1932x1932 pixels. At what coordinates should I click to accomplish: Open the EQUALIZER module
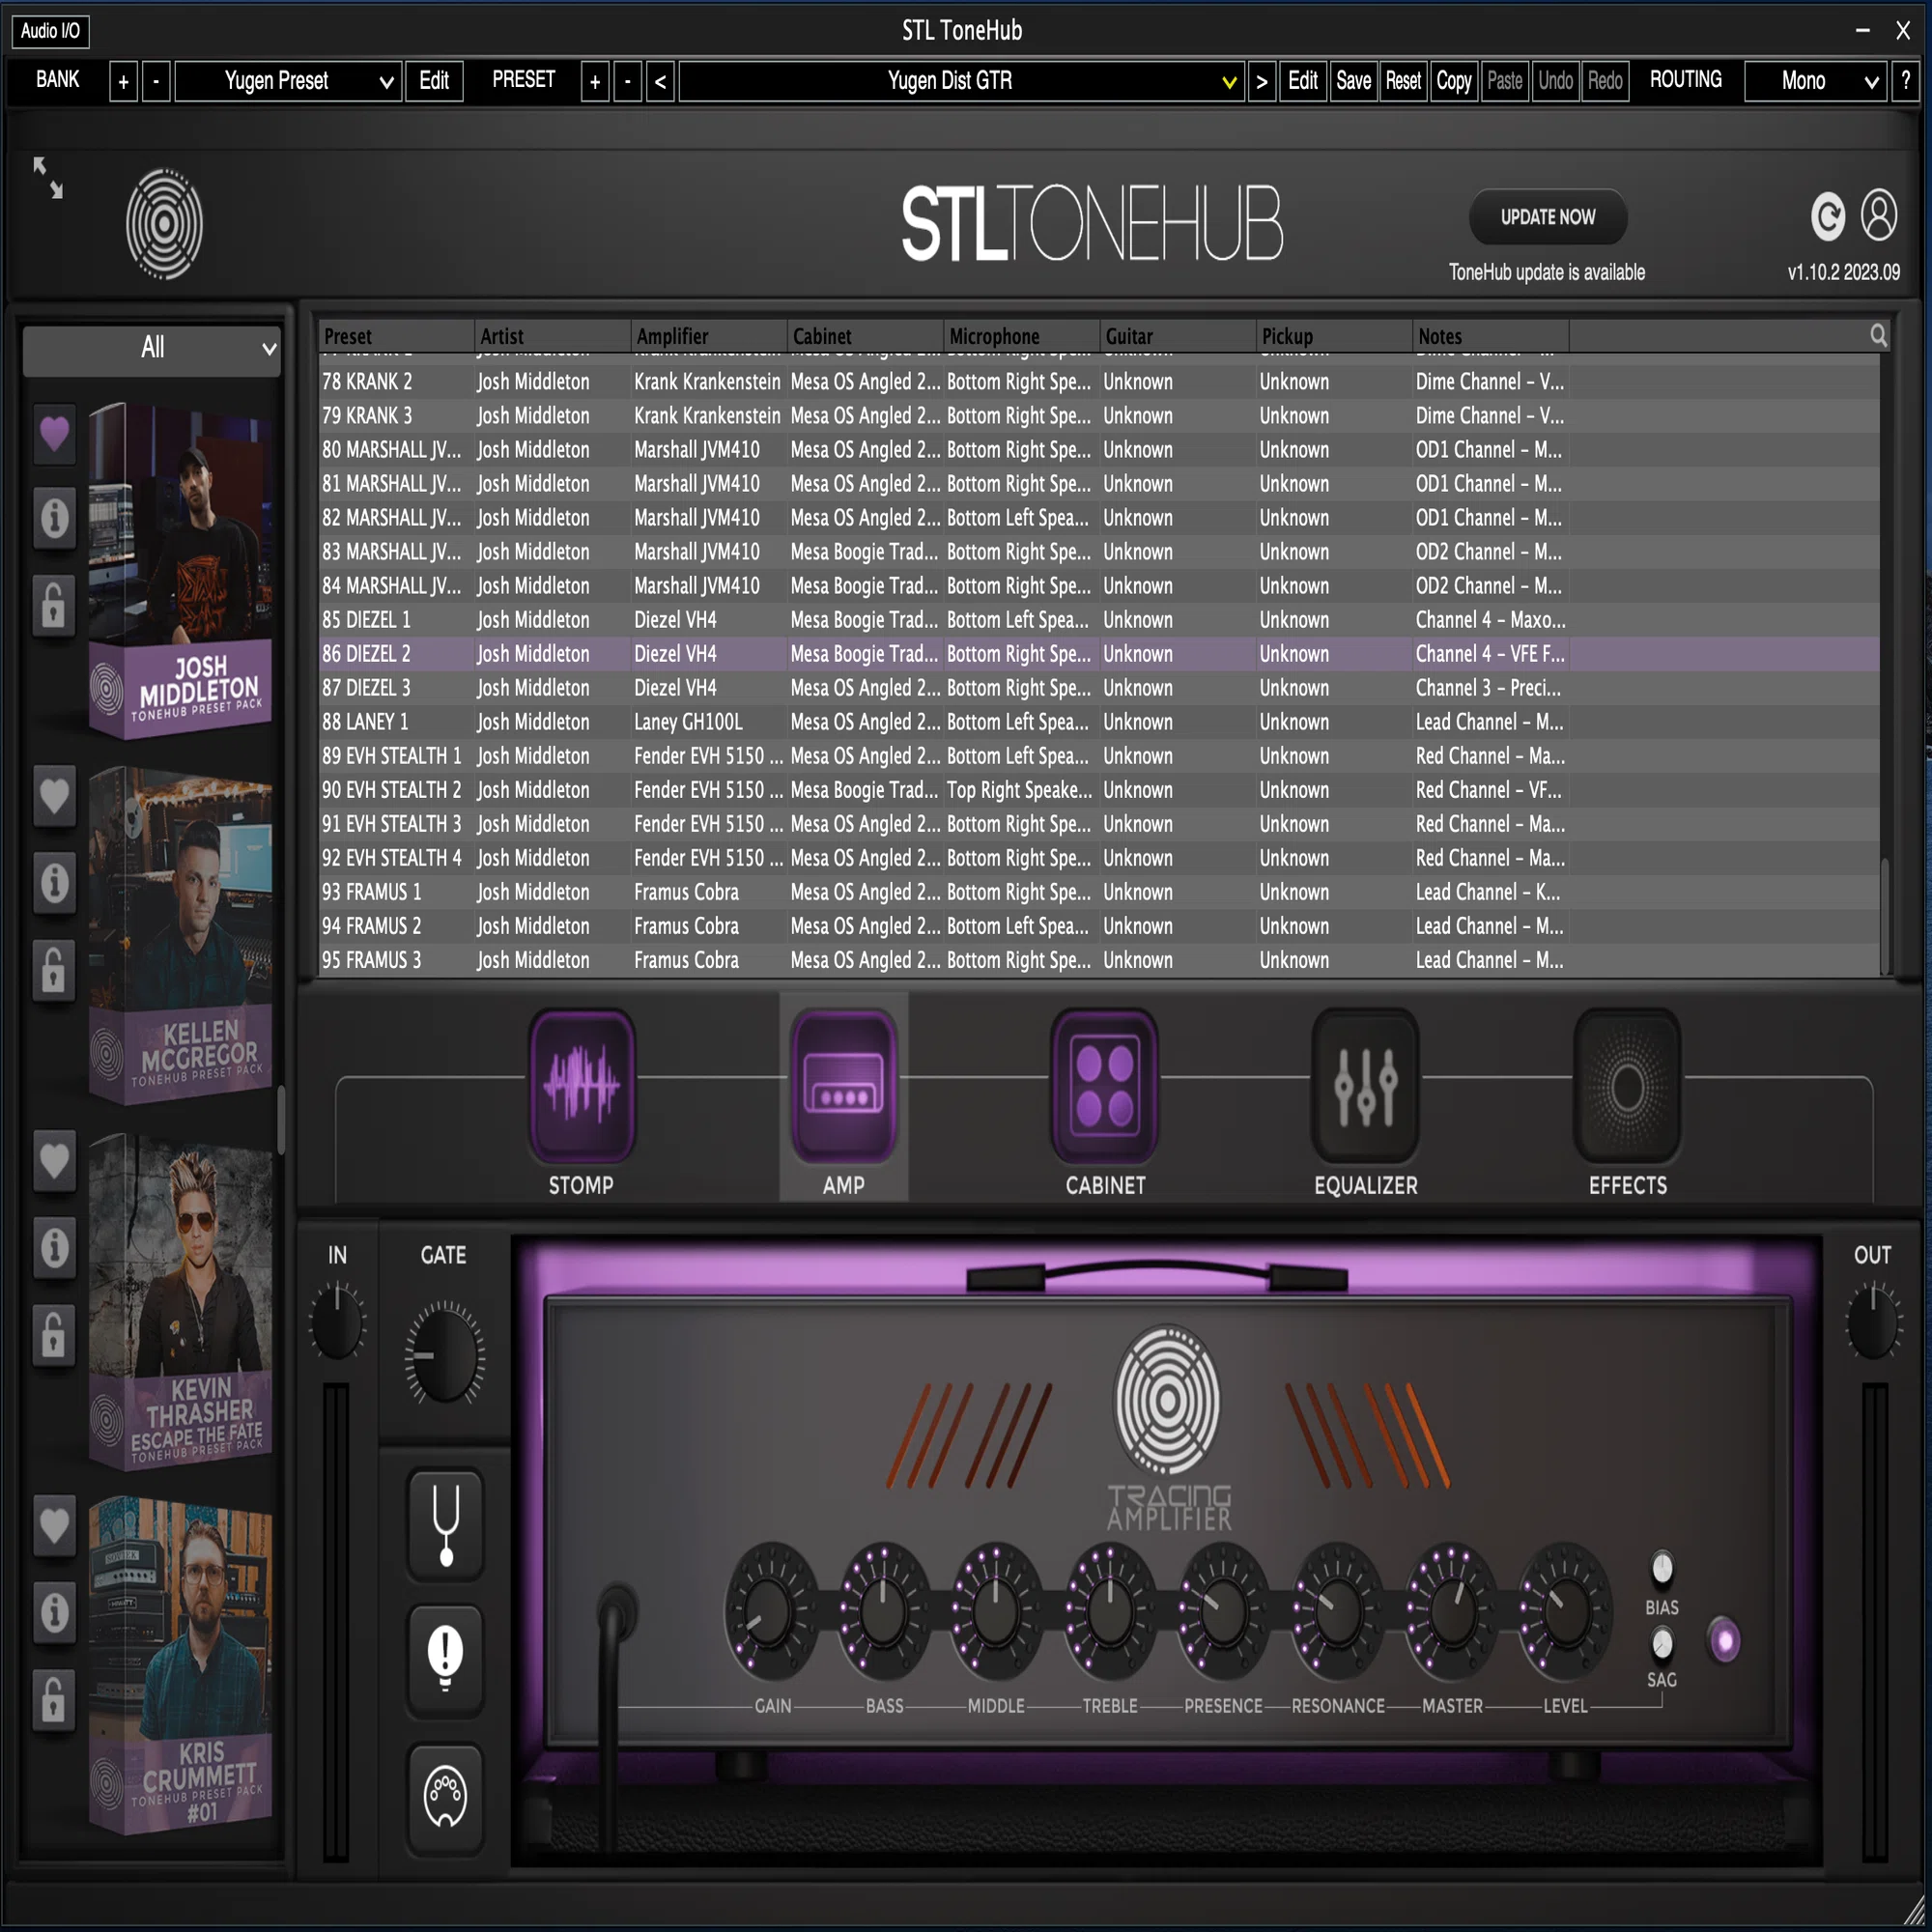1366,1087
